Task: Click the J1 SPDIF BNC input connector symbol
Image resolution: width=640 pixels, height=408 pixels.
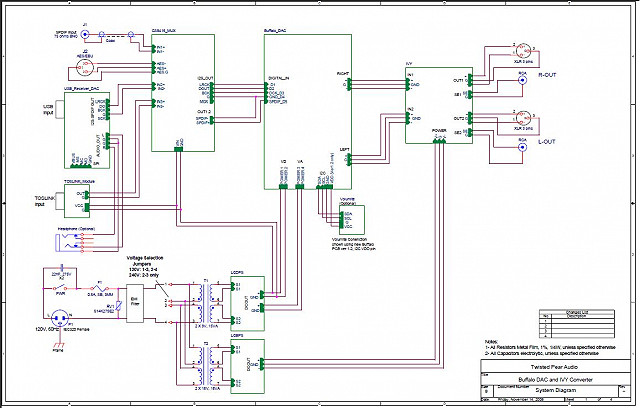Action: [x=85, y=35]
